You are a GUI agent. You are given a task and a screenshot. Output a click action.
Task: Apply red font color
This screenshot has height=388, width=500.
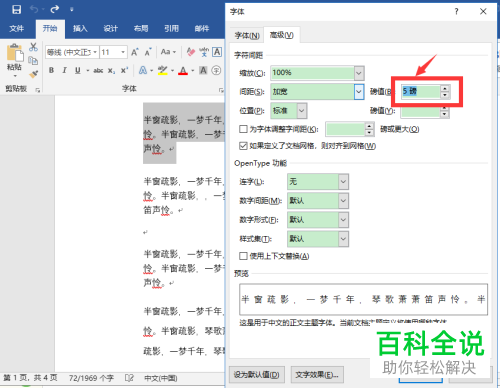point(183,70)
